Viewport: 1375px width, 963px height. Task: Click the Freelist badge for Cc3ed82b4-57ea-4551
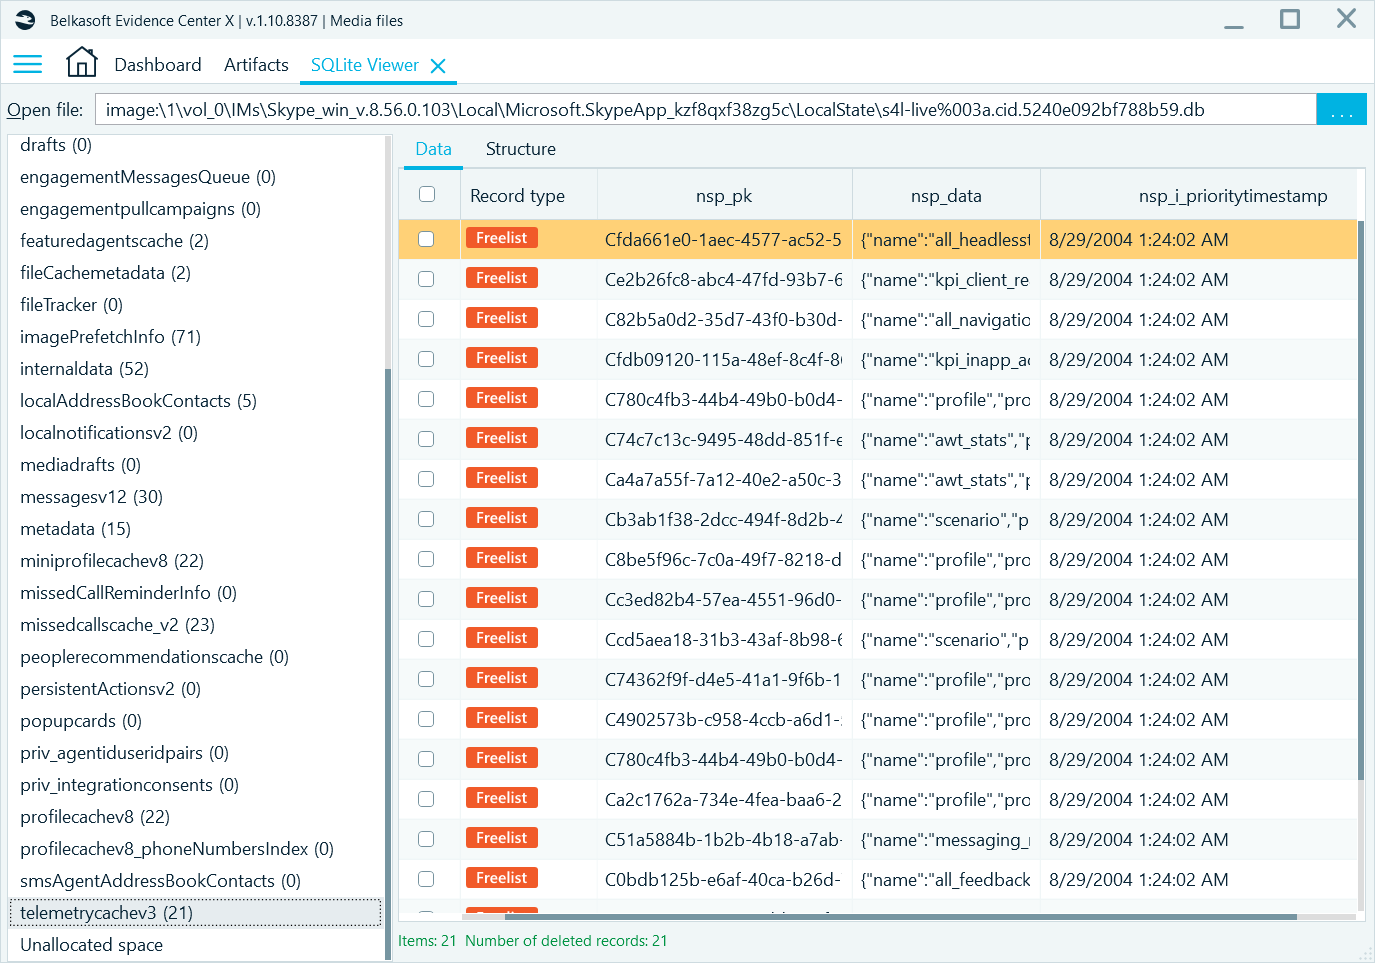coord(502,598)
